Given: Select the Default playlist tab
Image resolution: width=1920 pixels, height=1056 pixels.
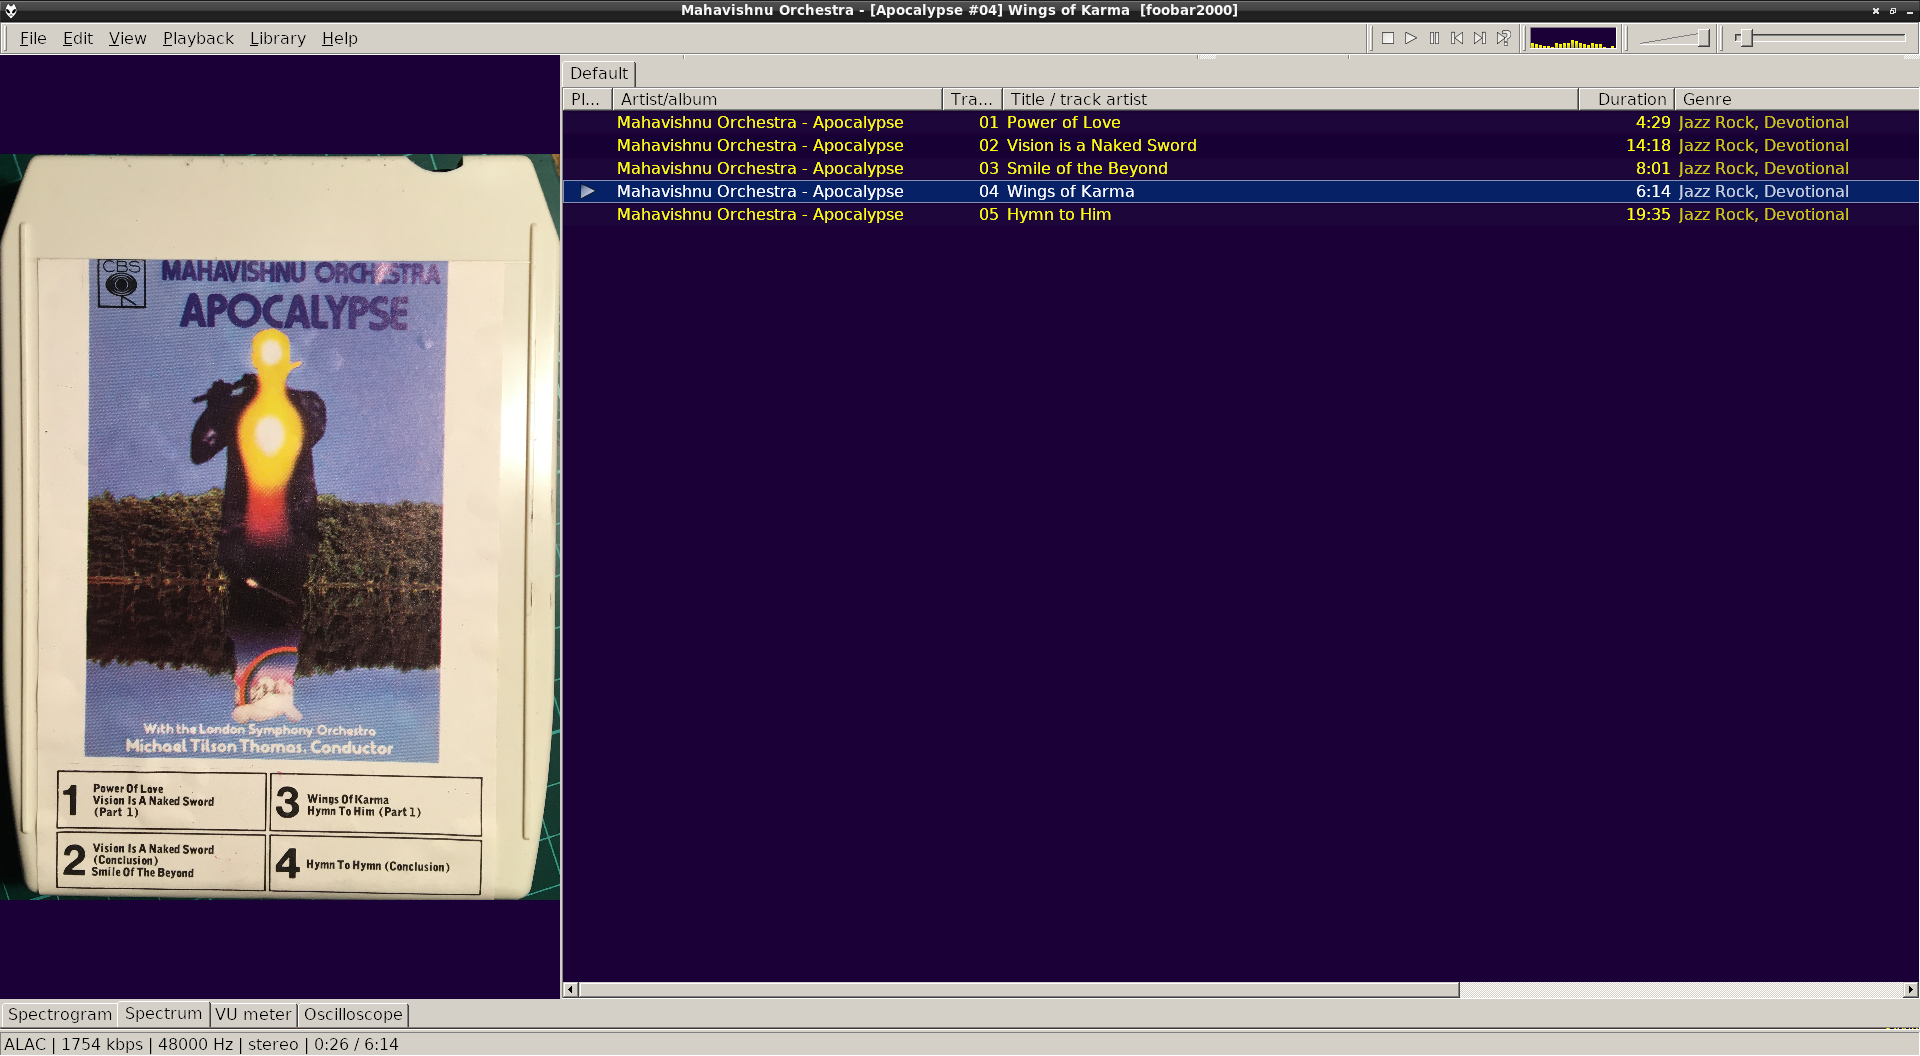Looking at the screenshot, I should point(599,73).
